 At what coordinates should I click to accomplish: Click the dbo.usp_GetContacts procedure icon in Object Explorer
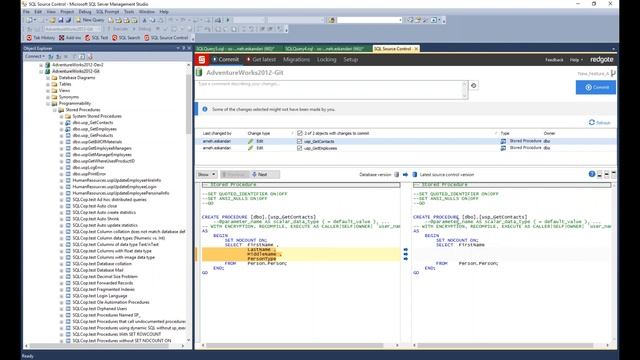(68, 122)
